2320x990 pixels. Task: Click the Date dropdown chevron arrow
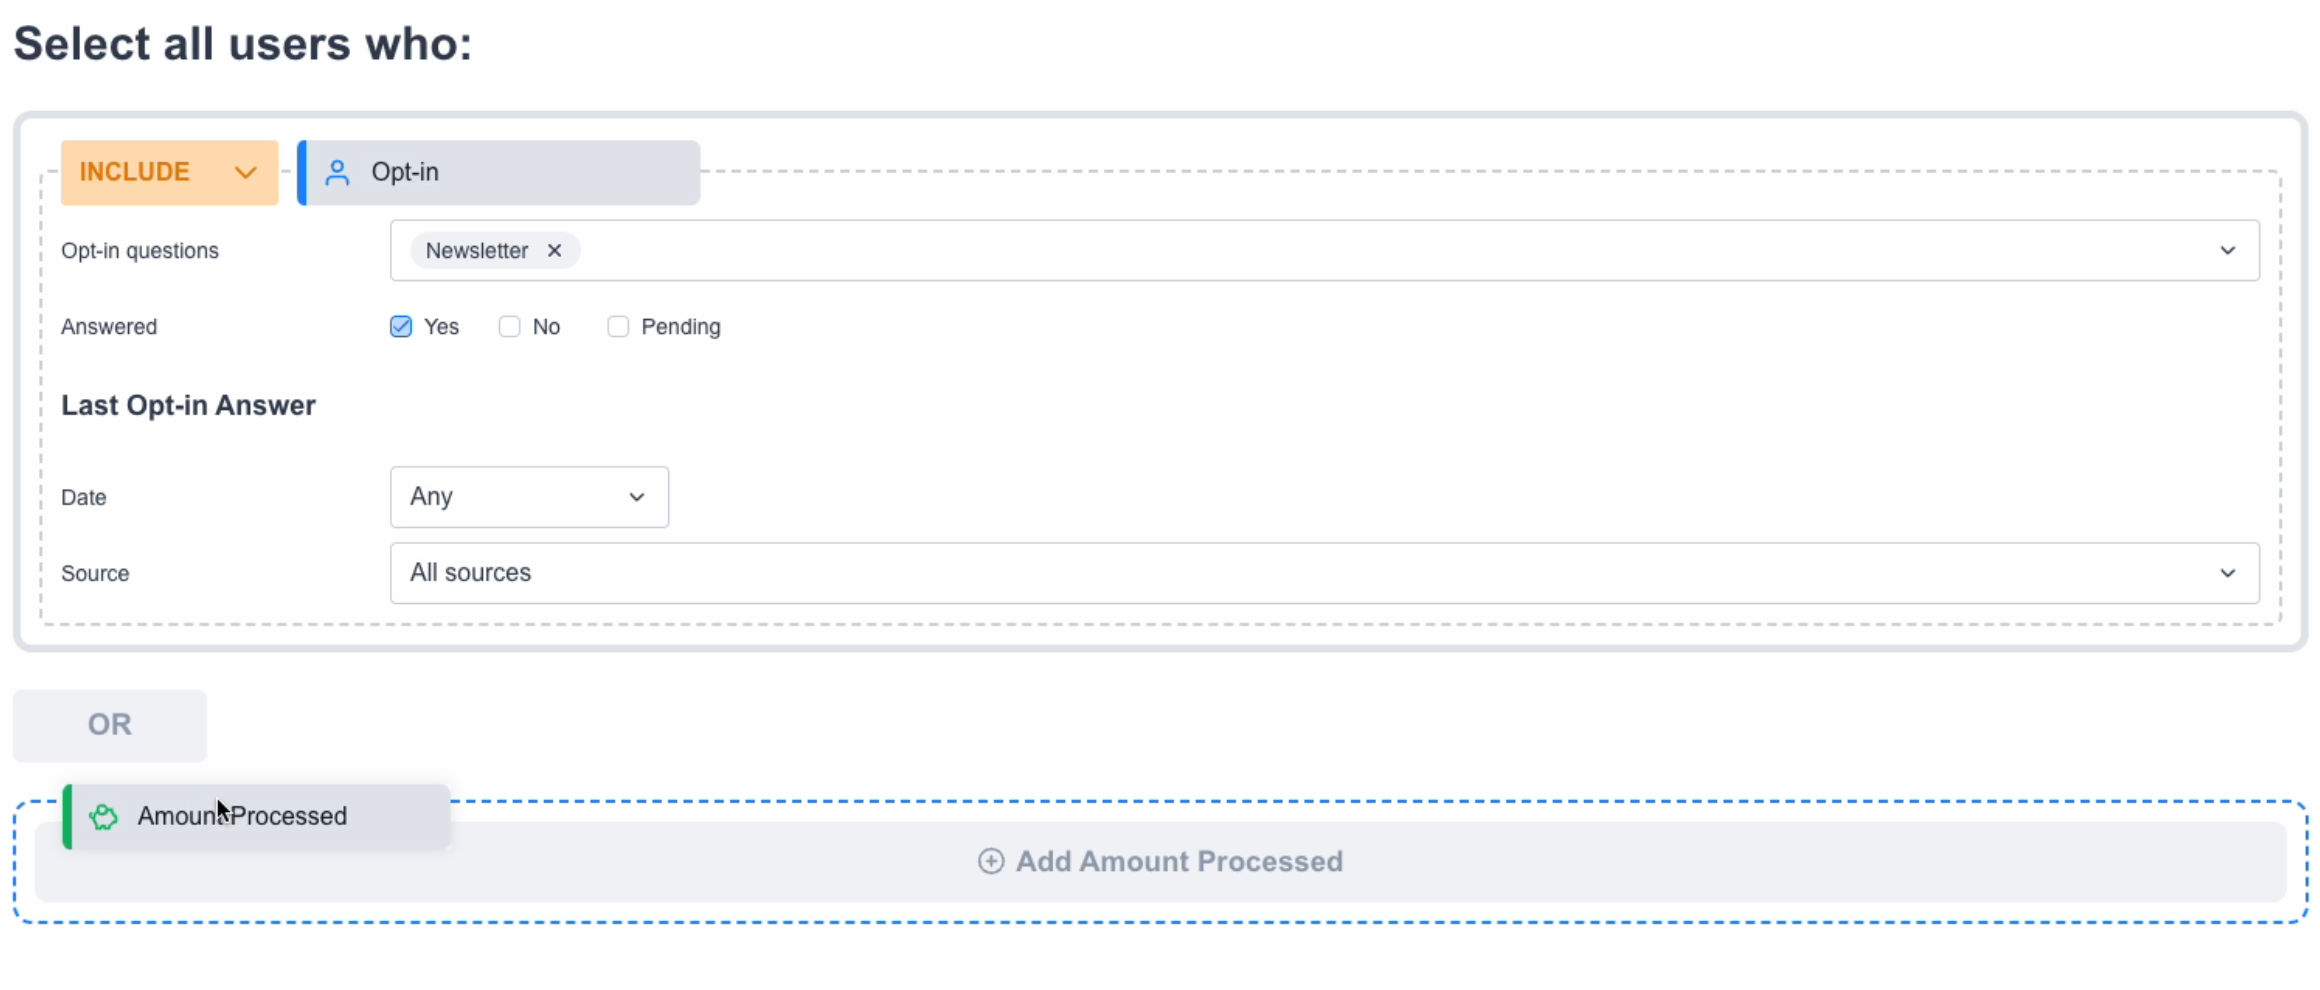[636, 497]
